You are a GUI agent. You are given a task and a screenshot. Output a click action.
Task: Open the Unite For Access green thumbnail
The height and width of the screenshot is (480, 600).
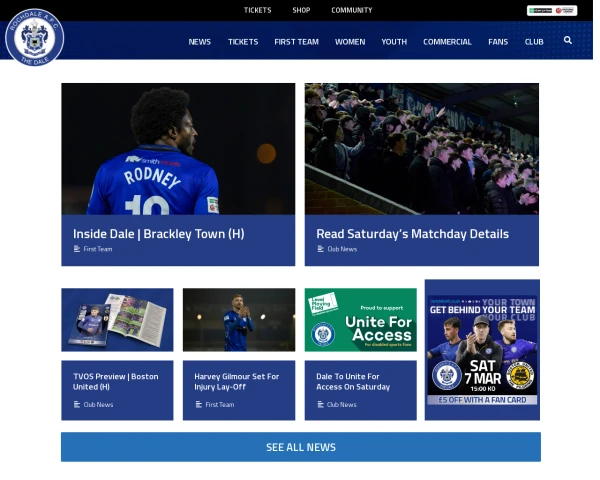pos(360,320)
